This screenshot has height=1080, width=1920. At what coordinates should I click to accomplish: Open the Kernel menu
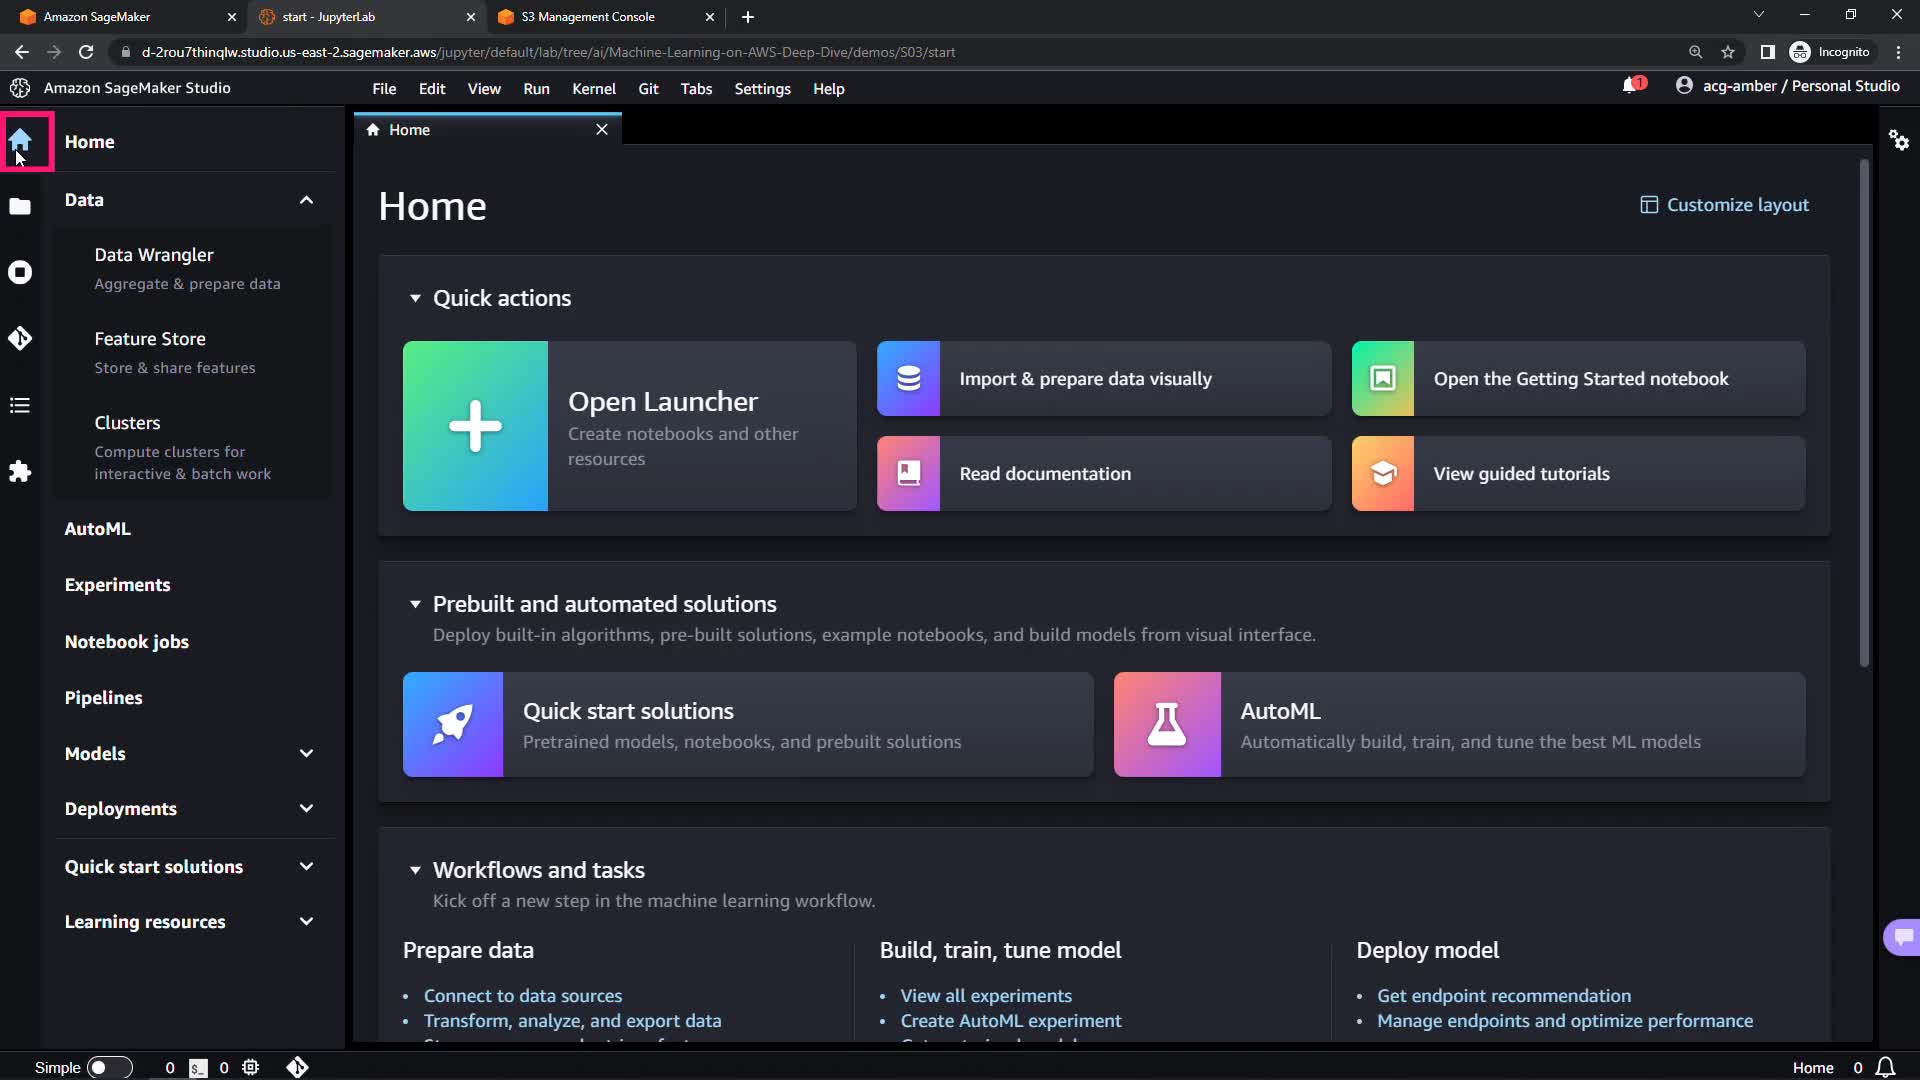point(593,89)
